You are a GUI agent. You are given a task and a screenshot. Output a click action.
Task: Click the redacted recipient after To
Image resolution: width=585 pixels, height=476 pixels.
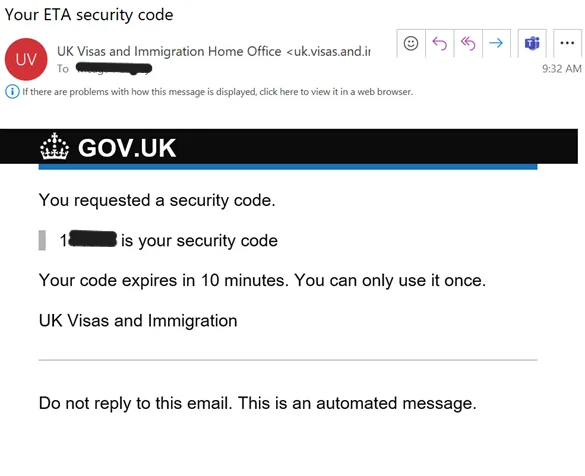[114, 69]
